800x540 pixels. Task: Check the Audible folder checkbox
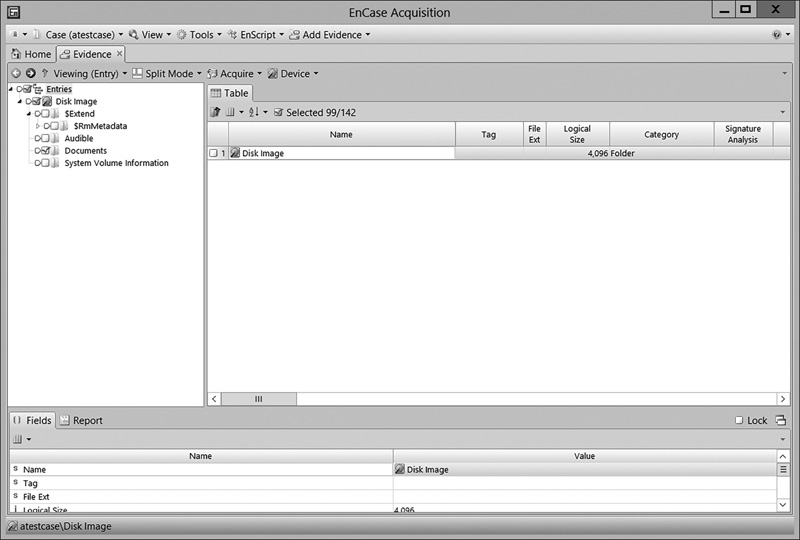(x=45, y=138)
